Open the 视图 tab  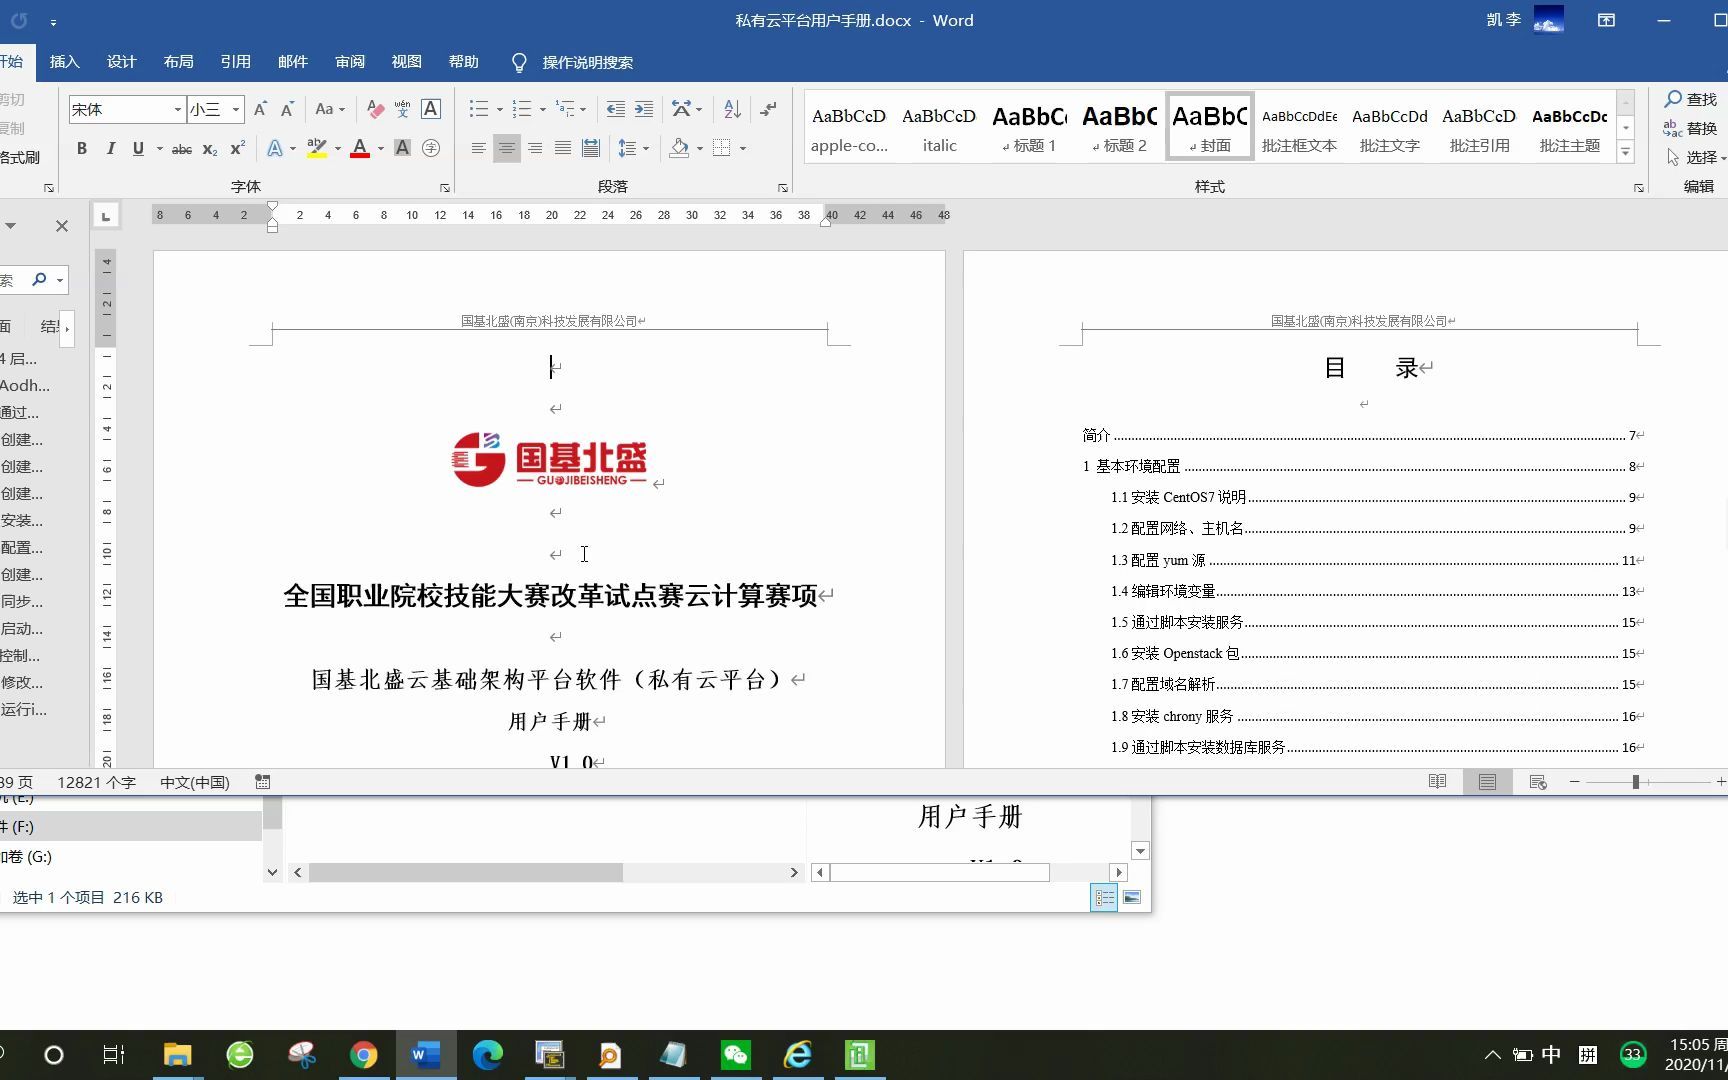[406, 62]
